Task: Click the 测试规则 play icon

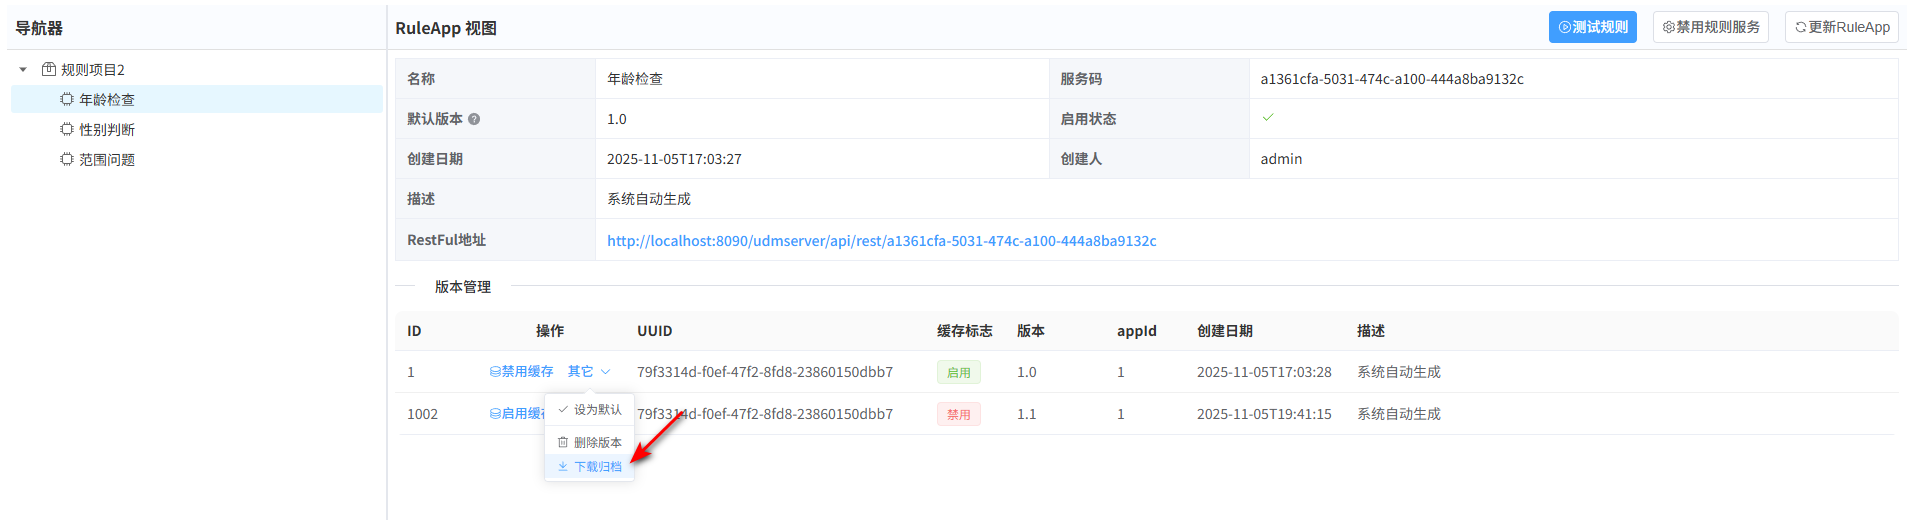Action: coord(1565,27)
